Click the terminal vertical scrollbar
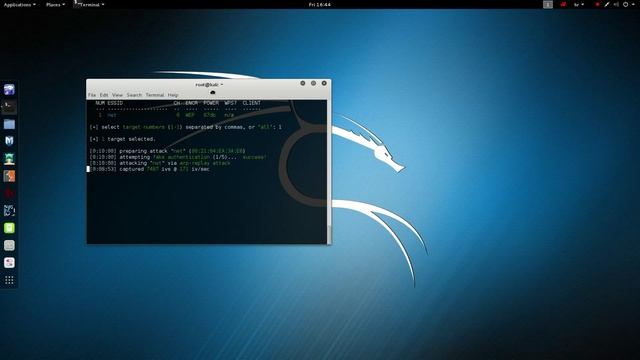 coord(329,171)
